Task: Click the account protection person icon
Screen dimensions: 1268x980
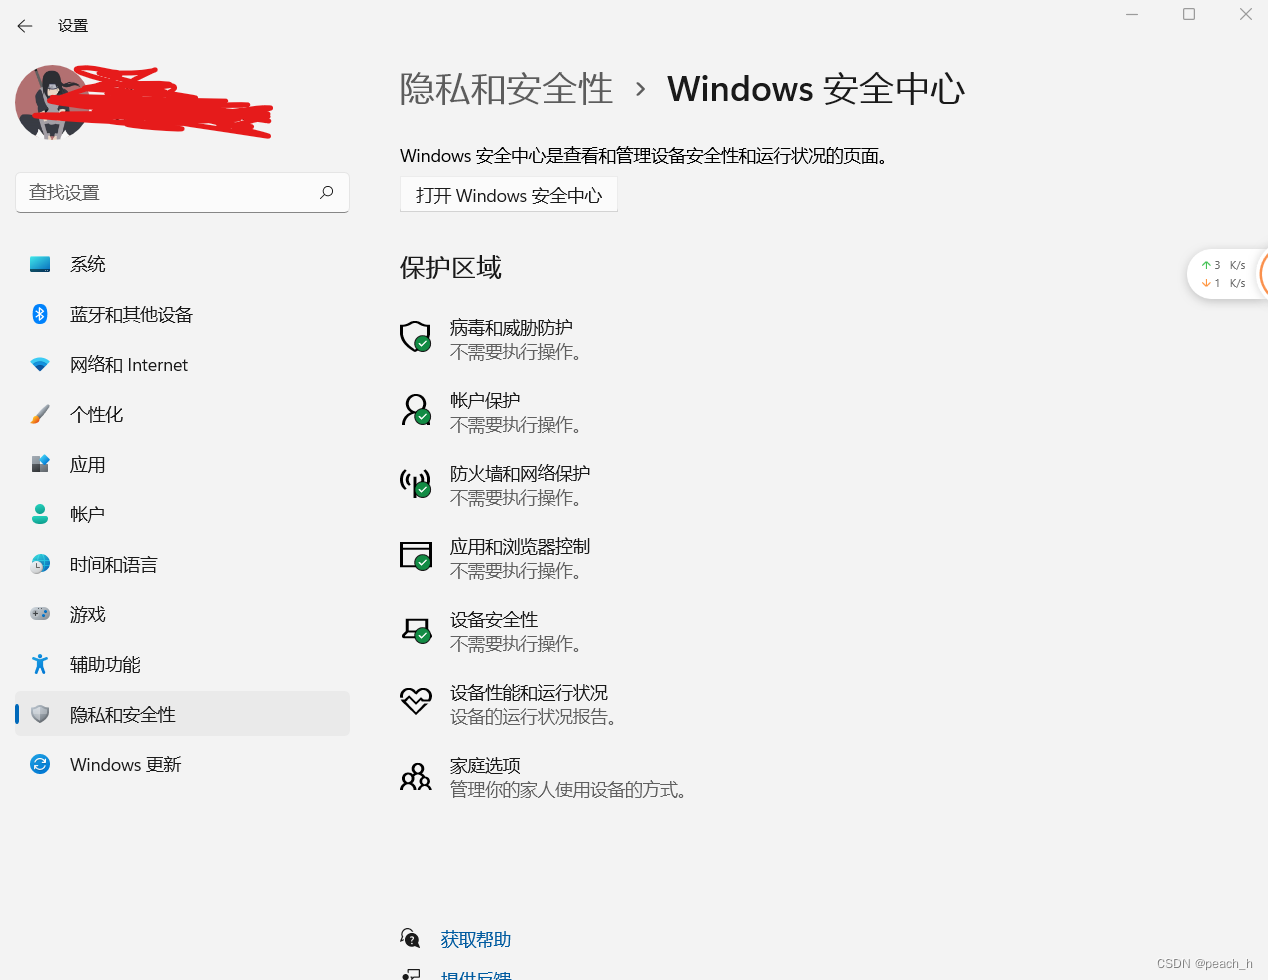Action: point(415,410)
